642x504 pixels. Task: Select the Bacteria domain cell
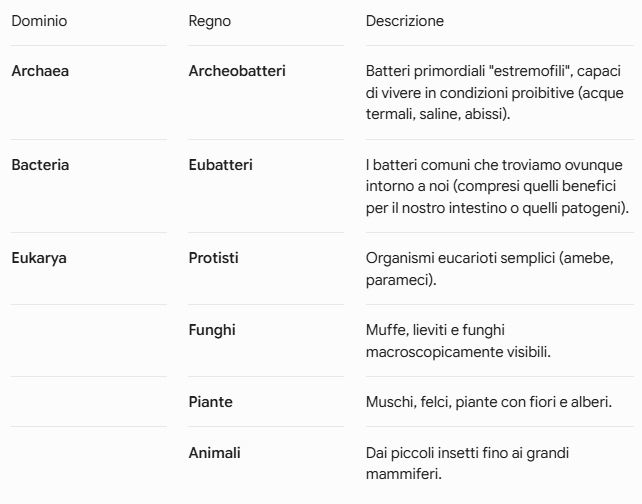click(40, 165)
